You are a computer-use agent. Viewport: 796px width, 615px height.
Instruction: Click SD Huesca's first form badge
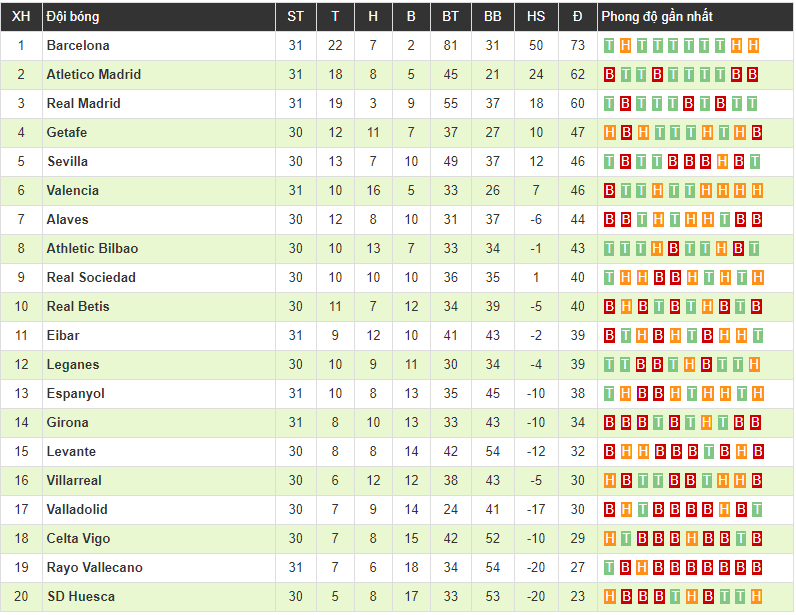[x=609, y=596]
